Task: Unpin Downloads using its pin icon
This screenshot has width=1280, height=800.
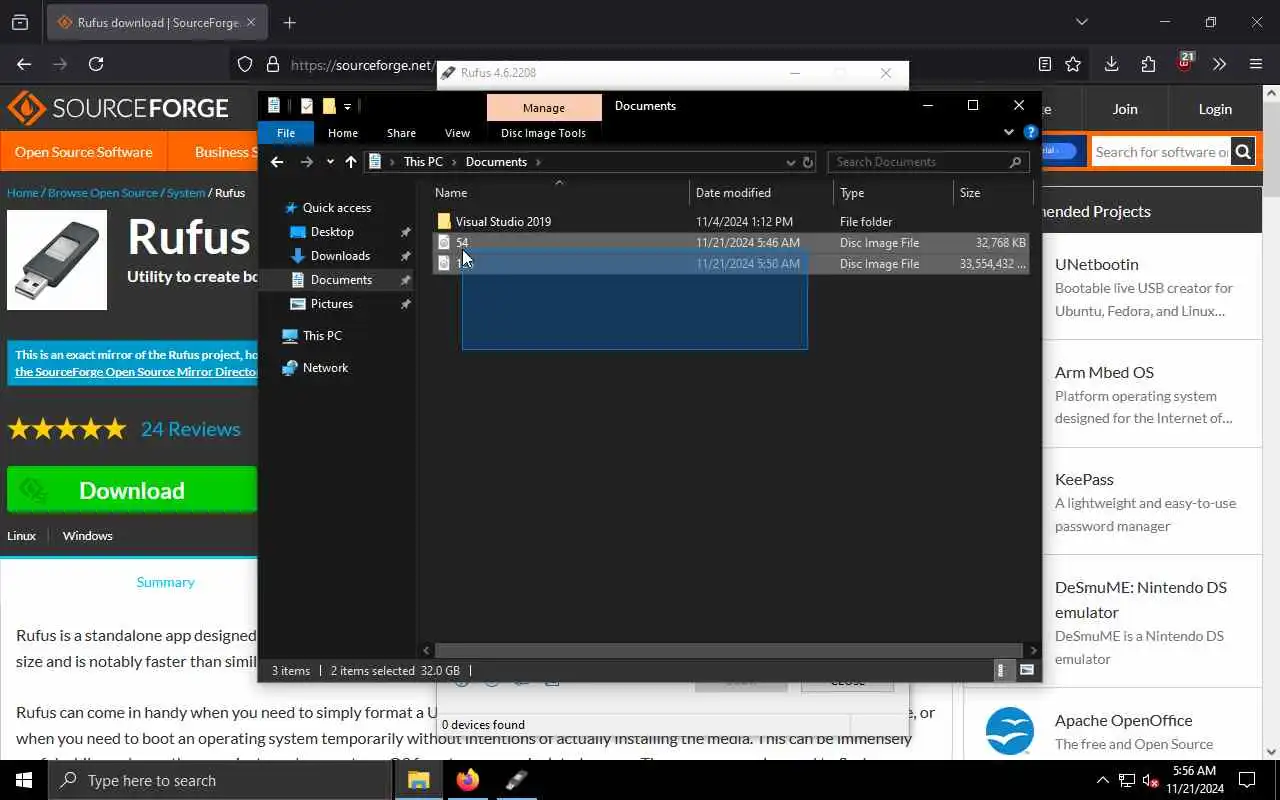Action: (405, 256)
